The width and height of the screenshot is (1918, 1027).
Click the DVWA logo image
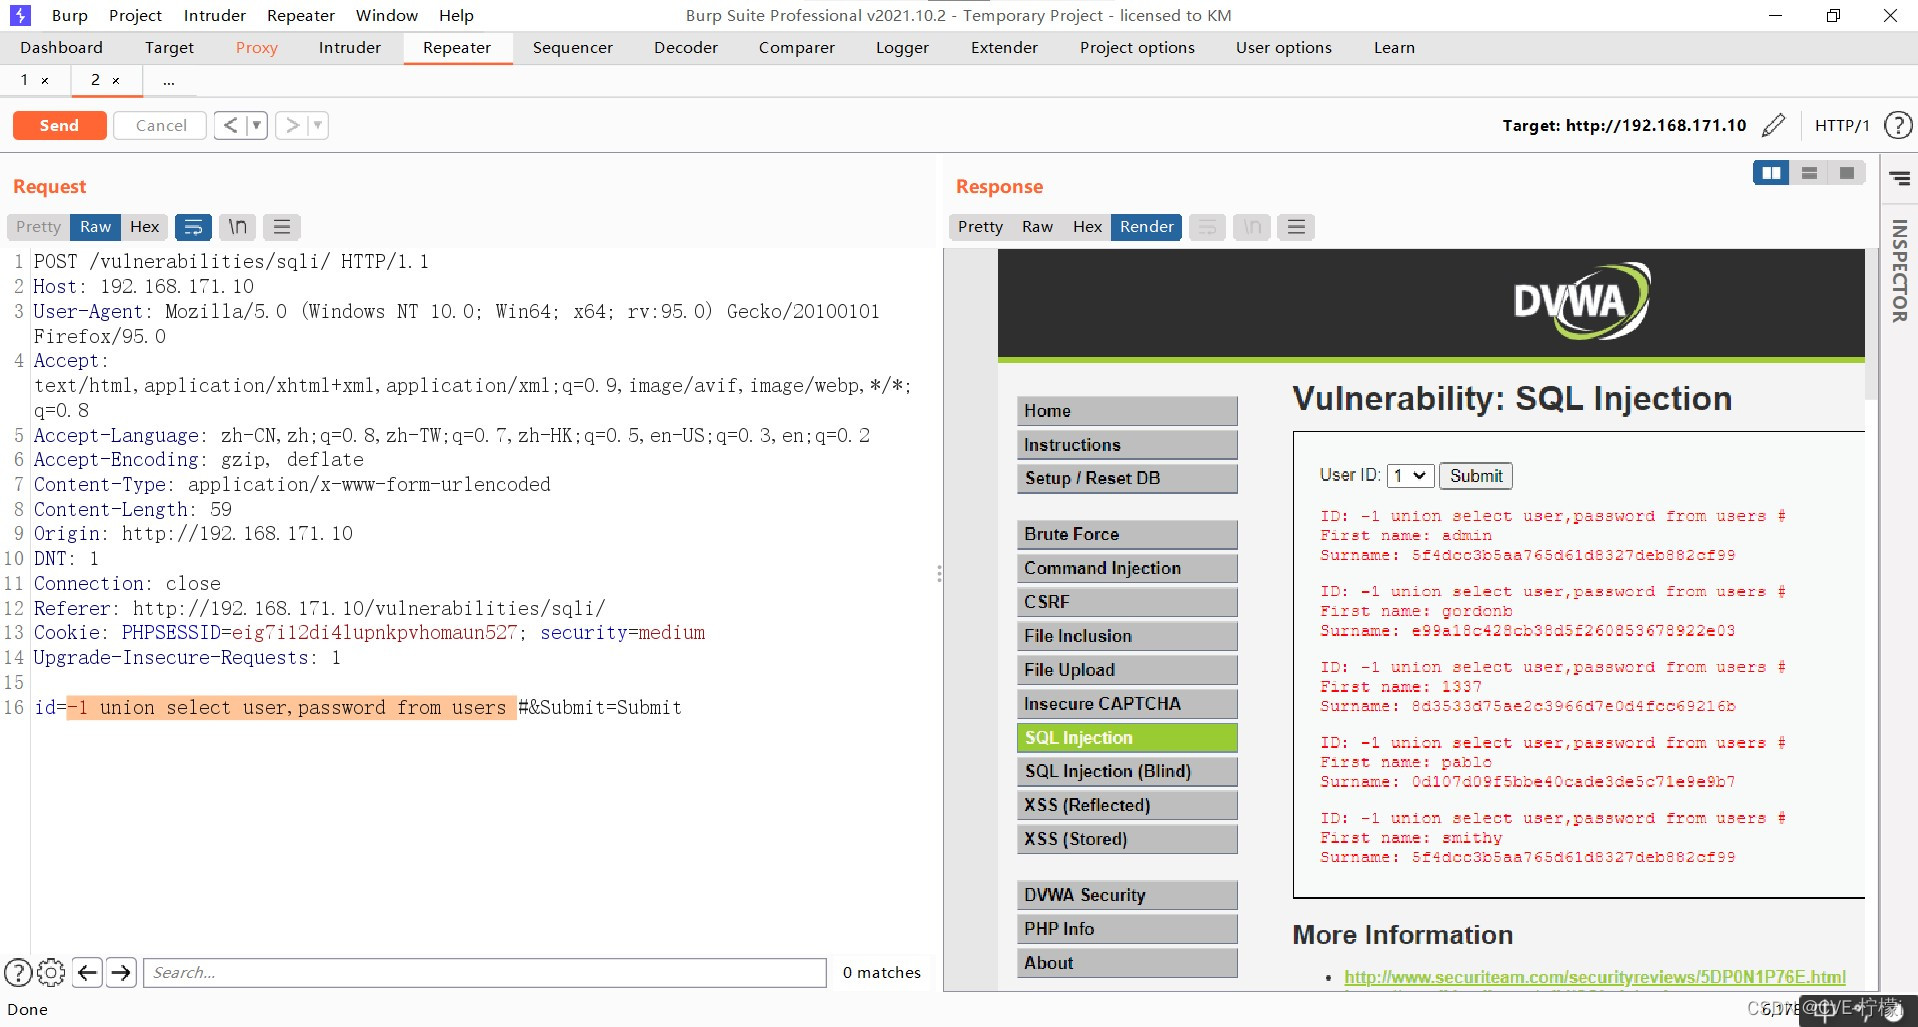point(1580,300)
